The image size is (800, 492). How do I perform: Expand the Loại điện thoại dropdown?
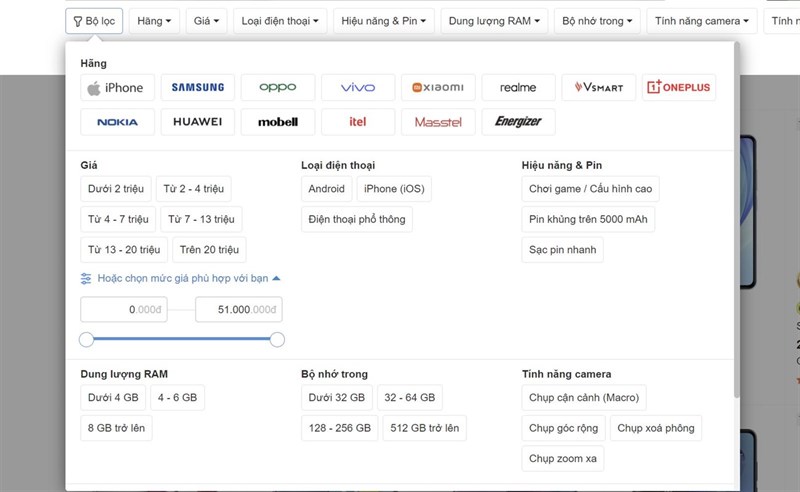point(280,21)
